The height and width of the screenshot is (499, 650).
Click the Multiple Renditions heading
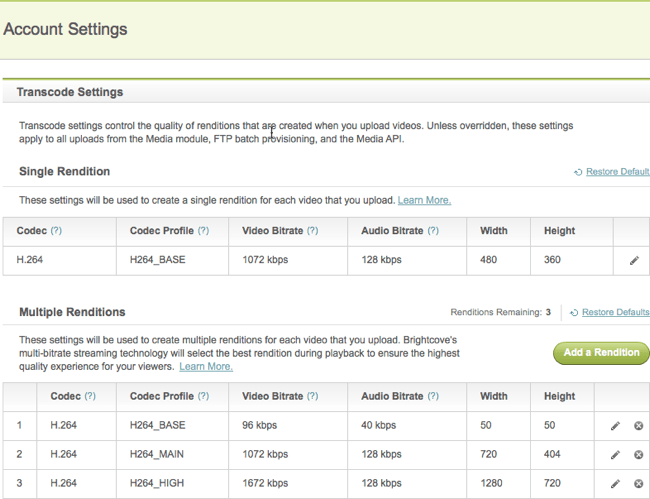pyautogui.click(x=72, y=312)
